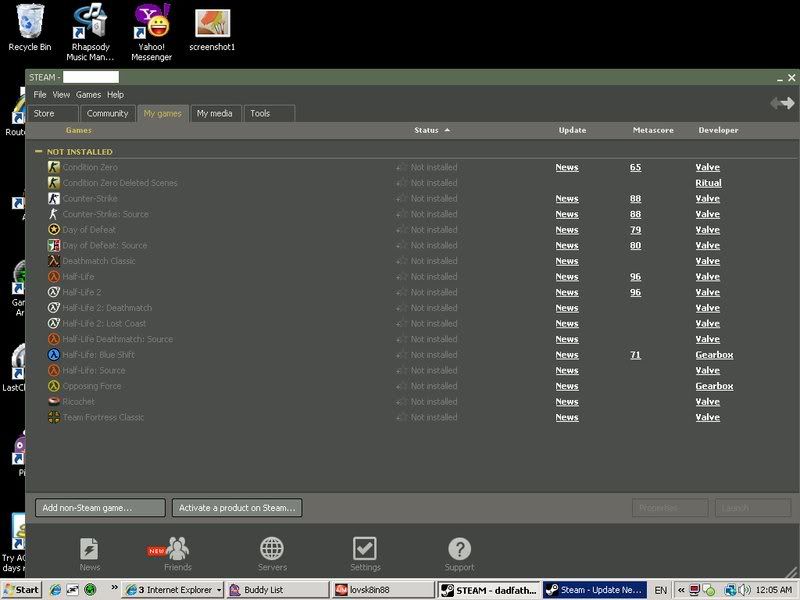Click the blue Half-Life: Blue Shift icon
800x600 pixels.
coord(54,355)
